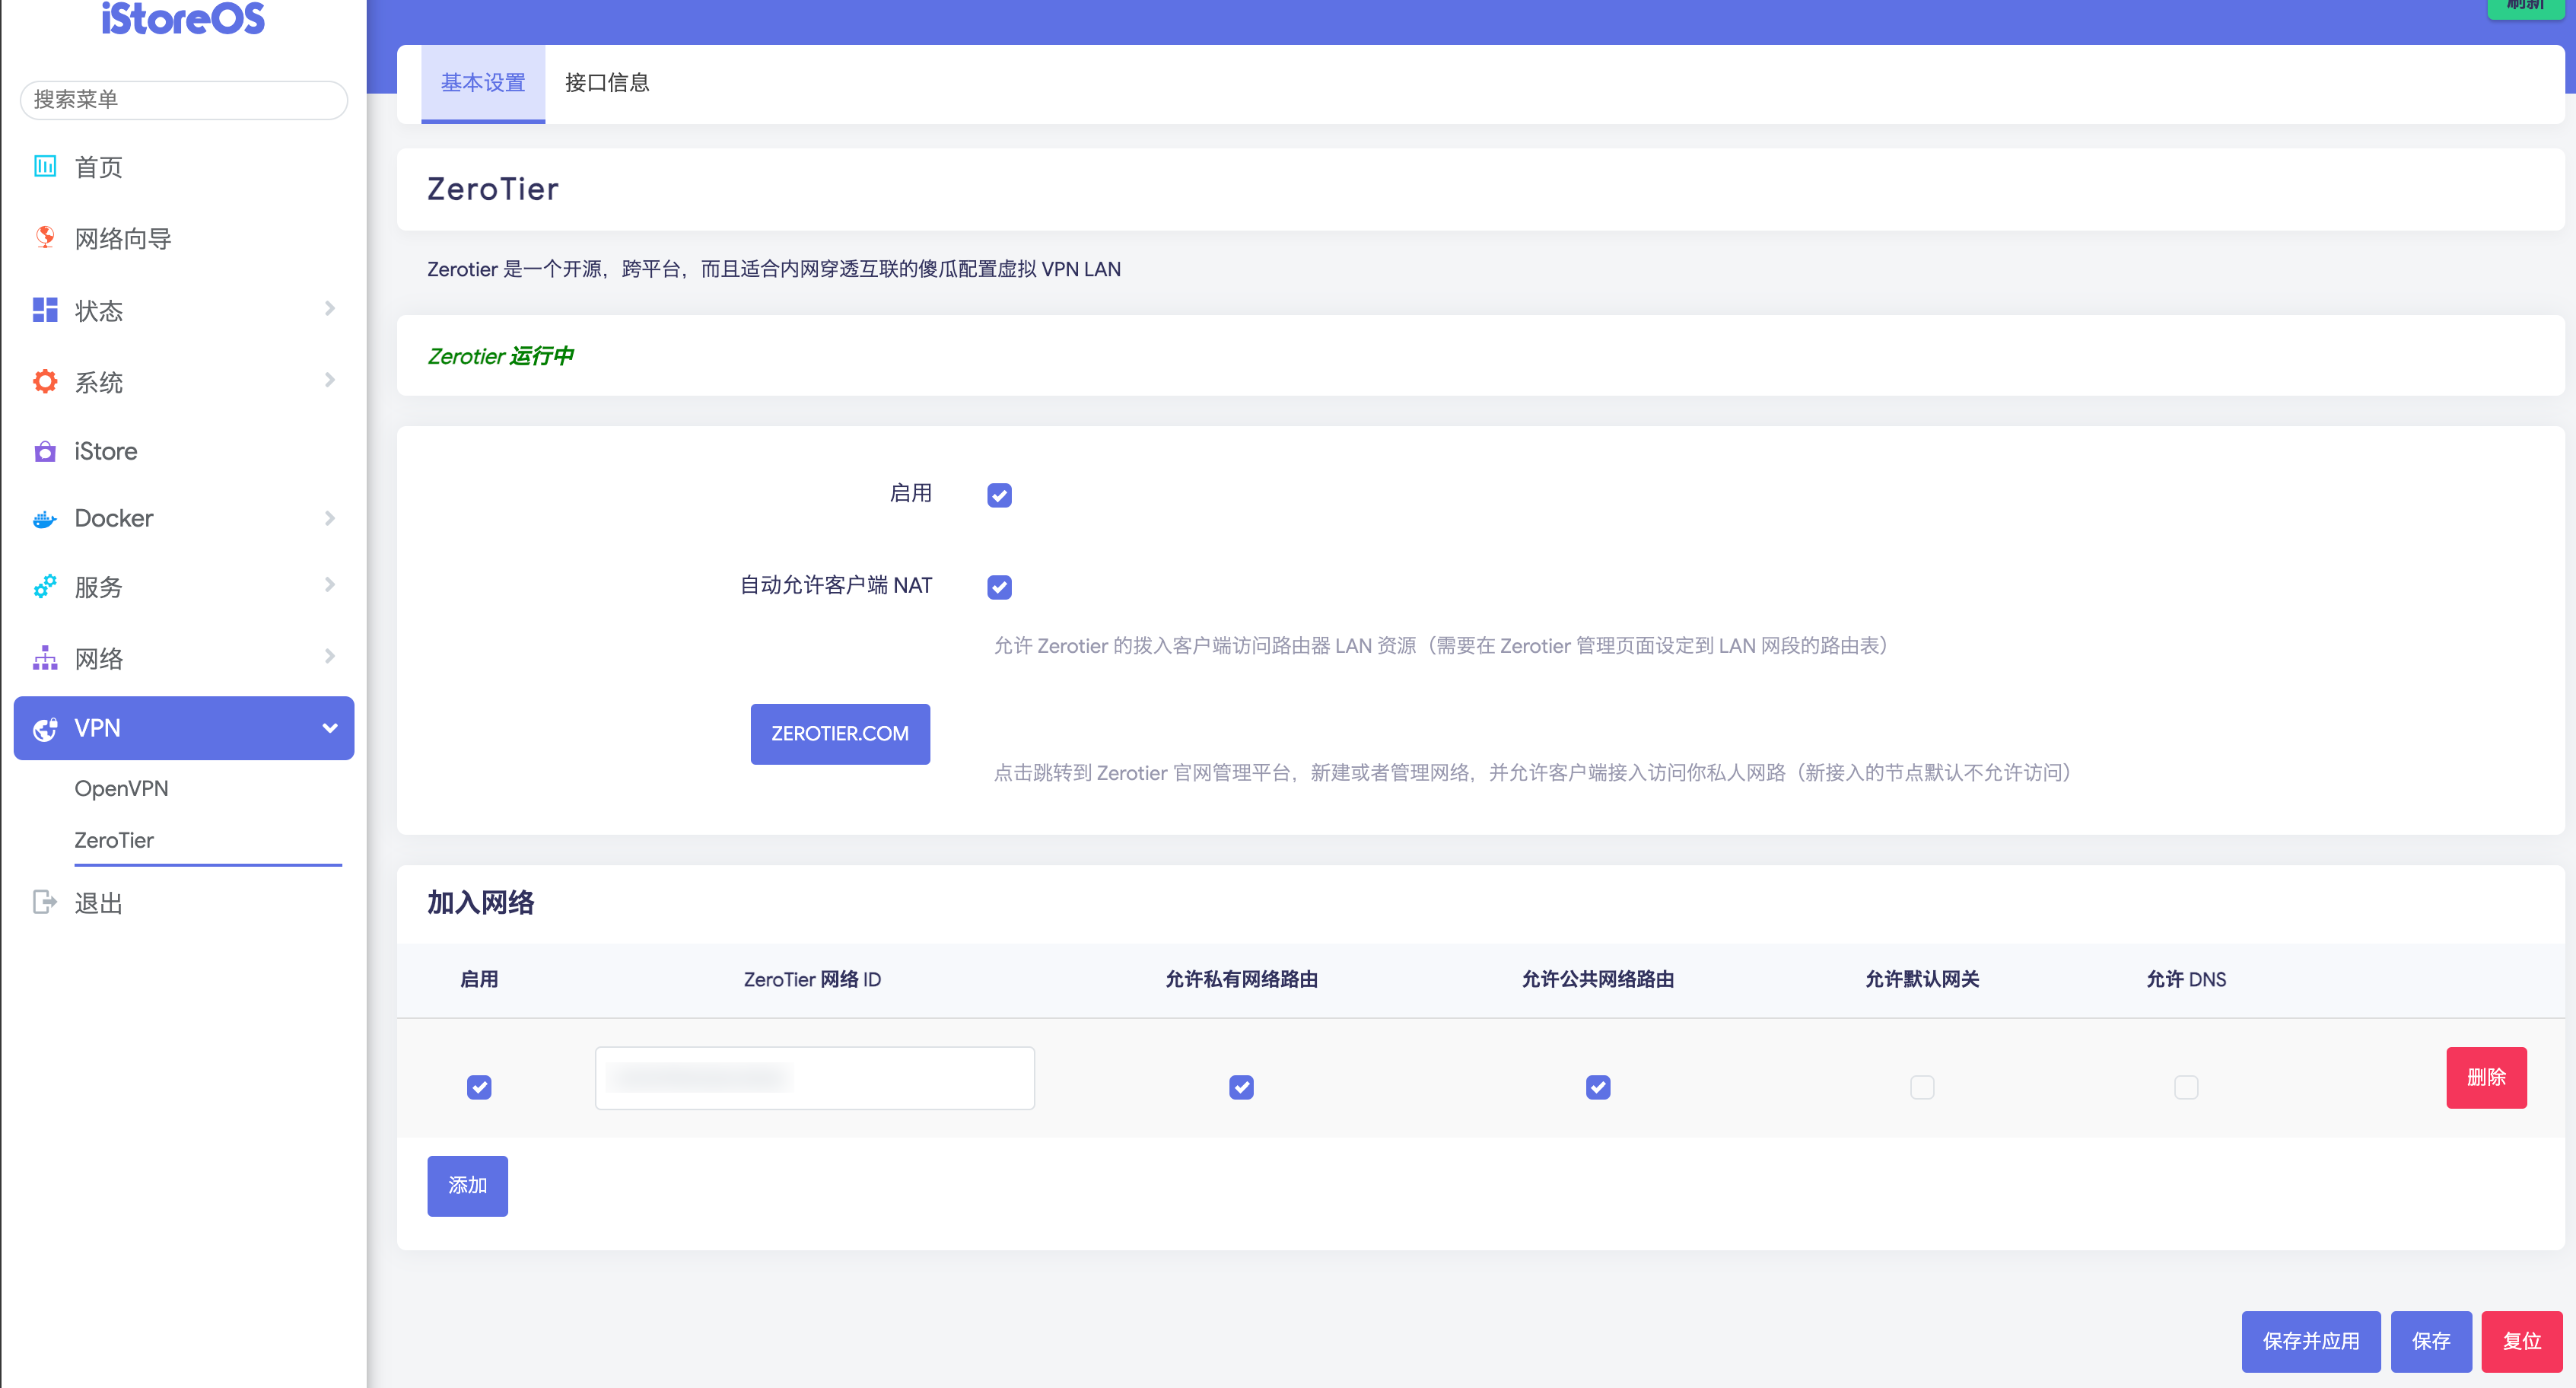
Task: Click 允许默认网关 column header
Action: (1922, 979)
